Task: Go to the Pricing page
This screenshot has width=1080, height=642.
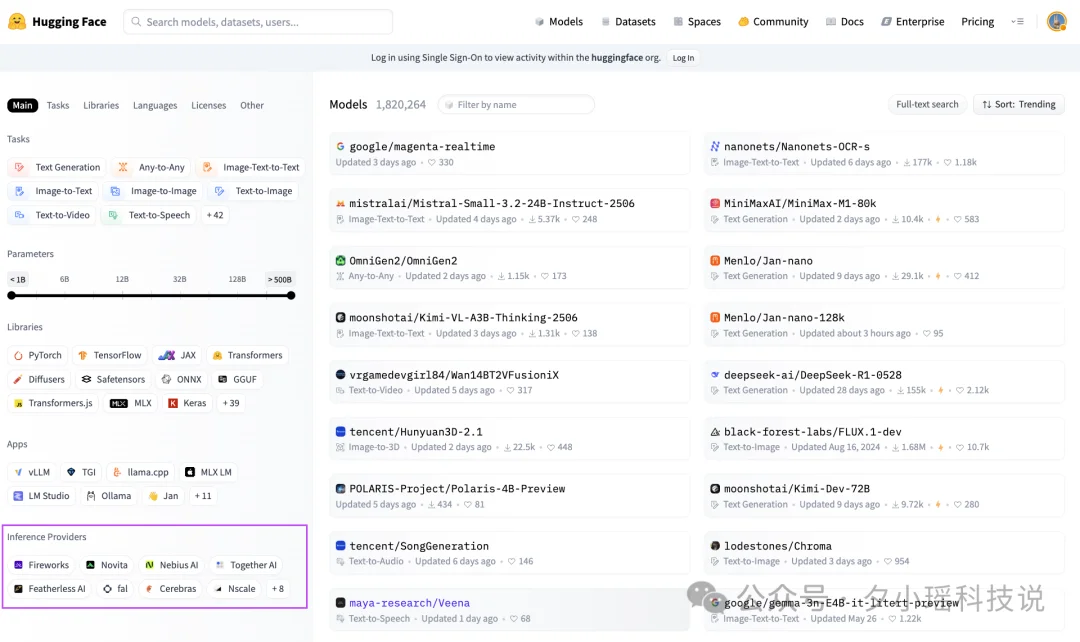Action: click(x=977, y=21)
